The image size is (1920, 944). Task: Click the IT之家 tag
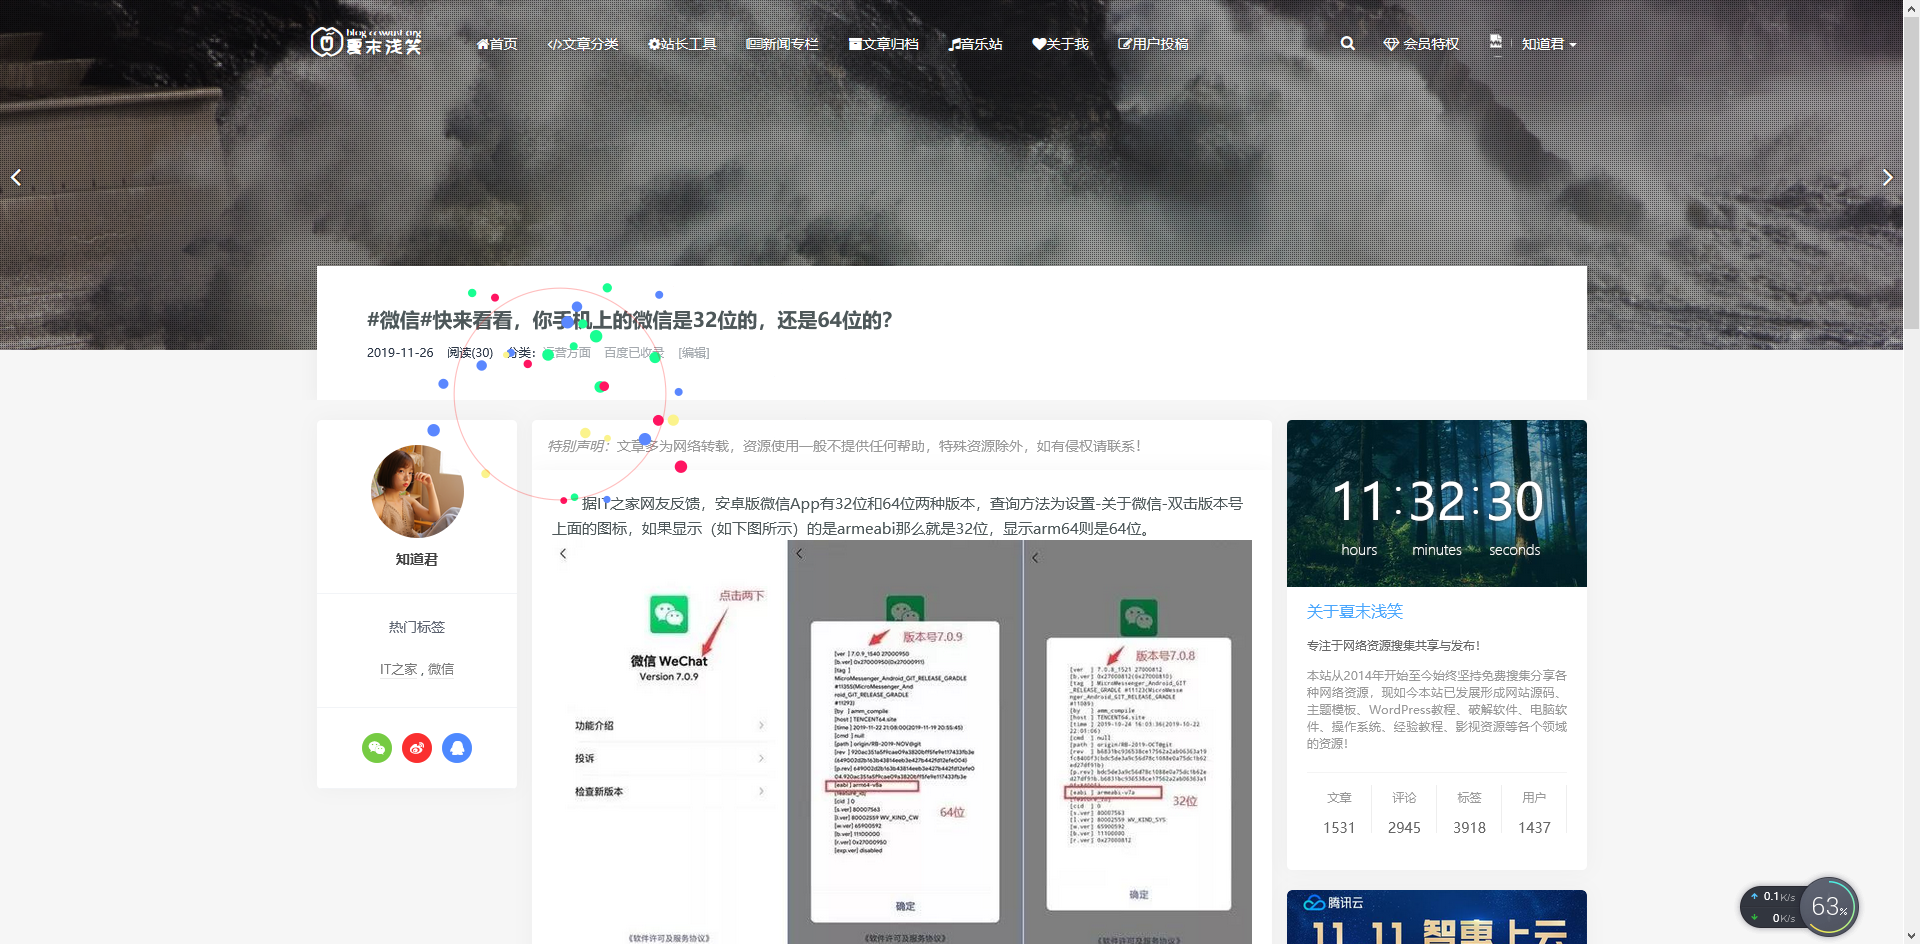pyautogui.click(x=398, y=669)
